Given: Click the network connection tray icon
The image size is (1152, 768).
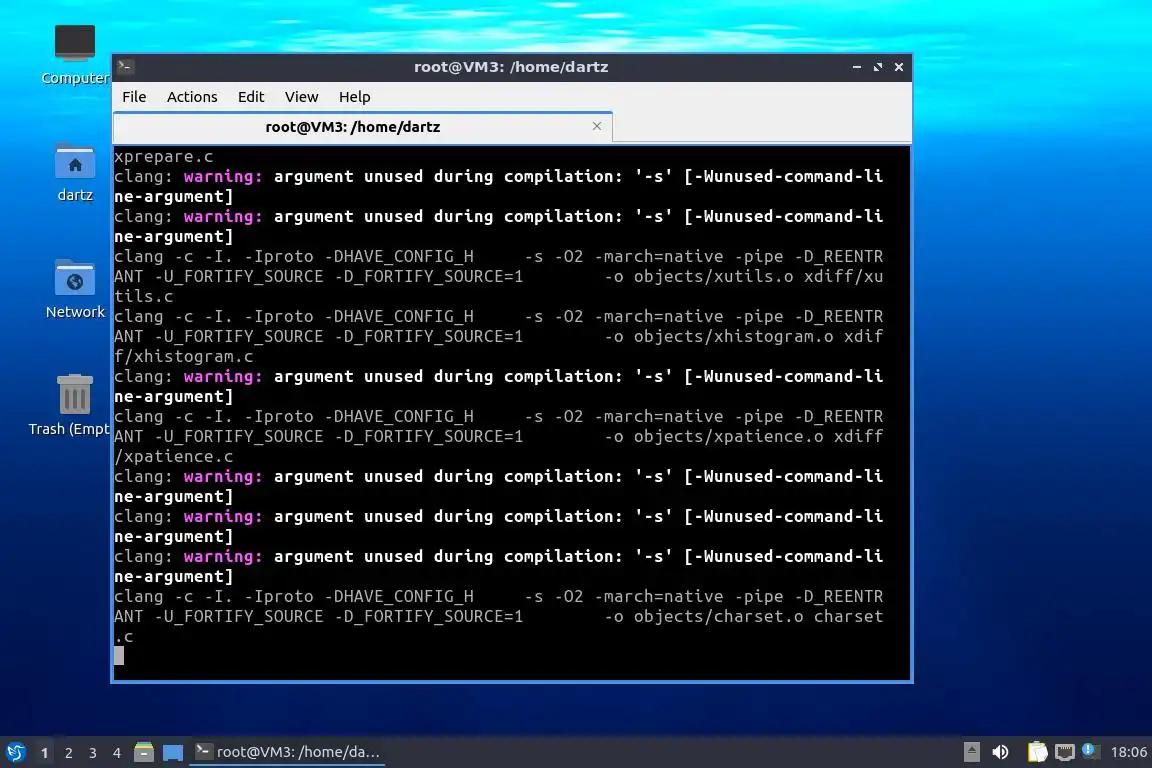Looking at the screenshot, I should pyautogui.click(x=1065, y=752).
